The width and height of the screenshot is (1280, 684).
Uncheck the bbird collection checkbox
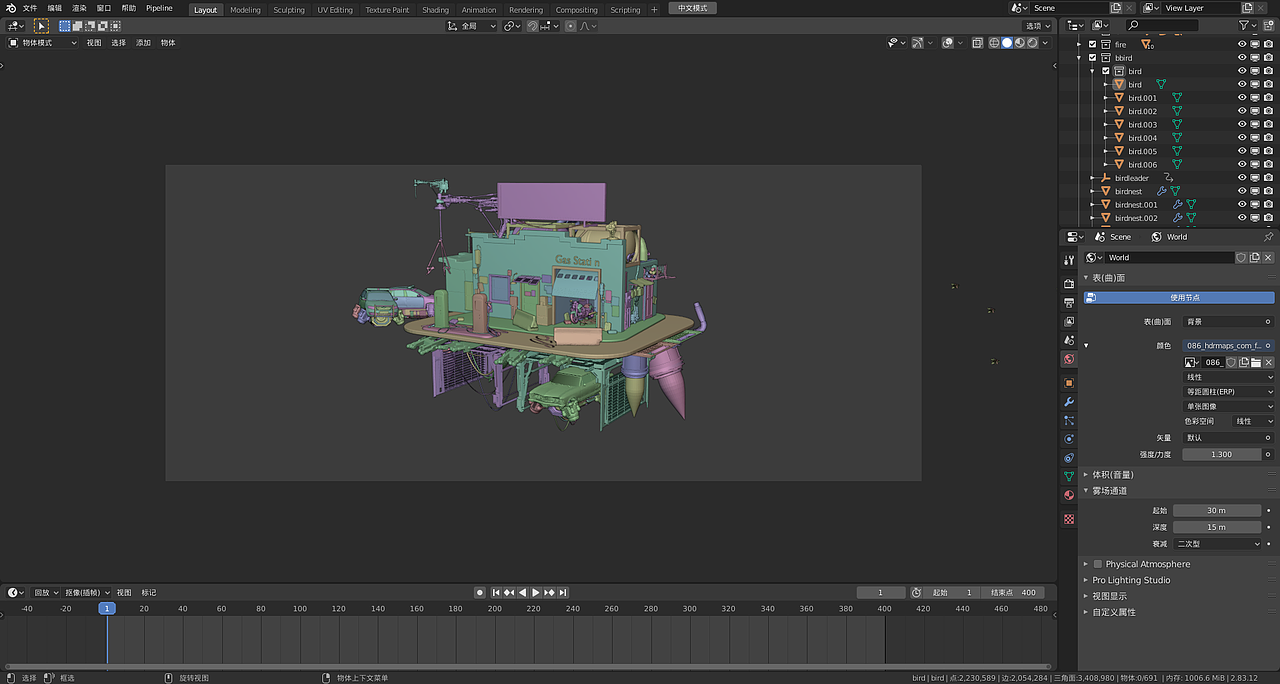click(1092, 58)
